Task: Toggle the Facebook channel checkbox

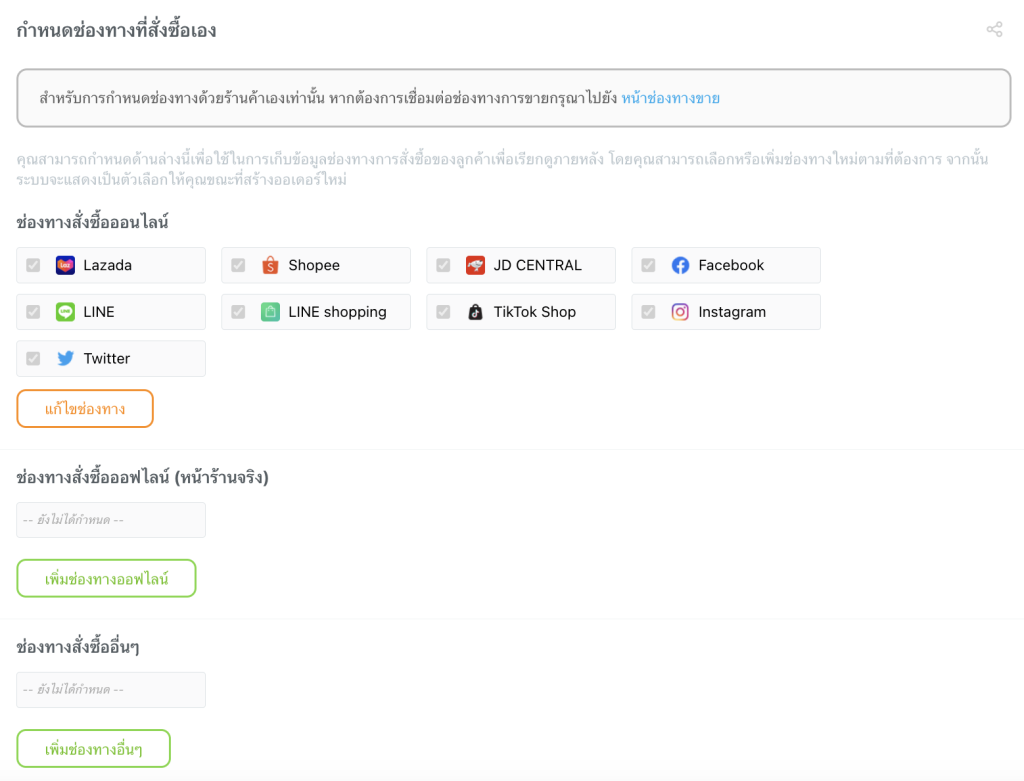Action: (x=648, y=265)
